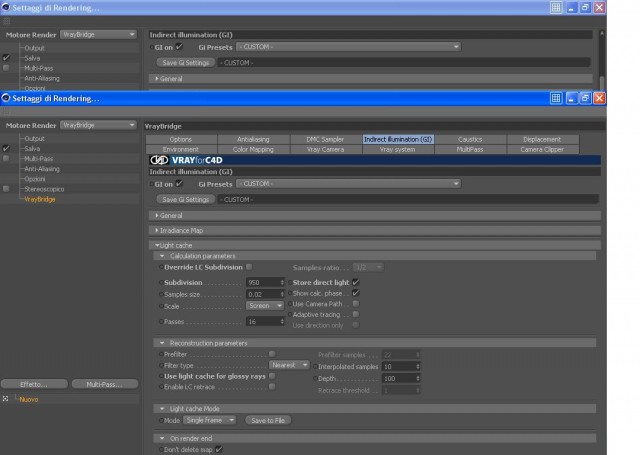The image size is (640, 455).
Task: Click Effetto... button
Action: (x=34, y=384)
